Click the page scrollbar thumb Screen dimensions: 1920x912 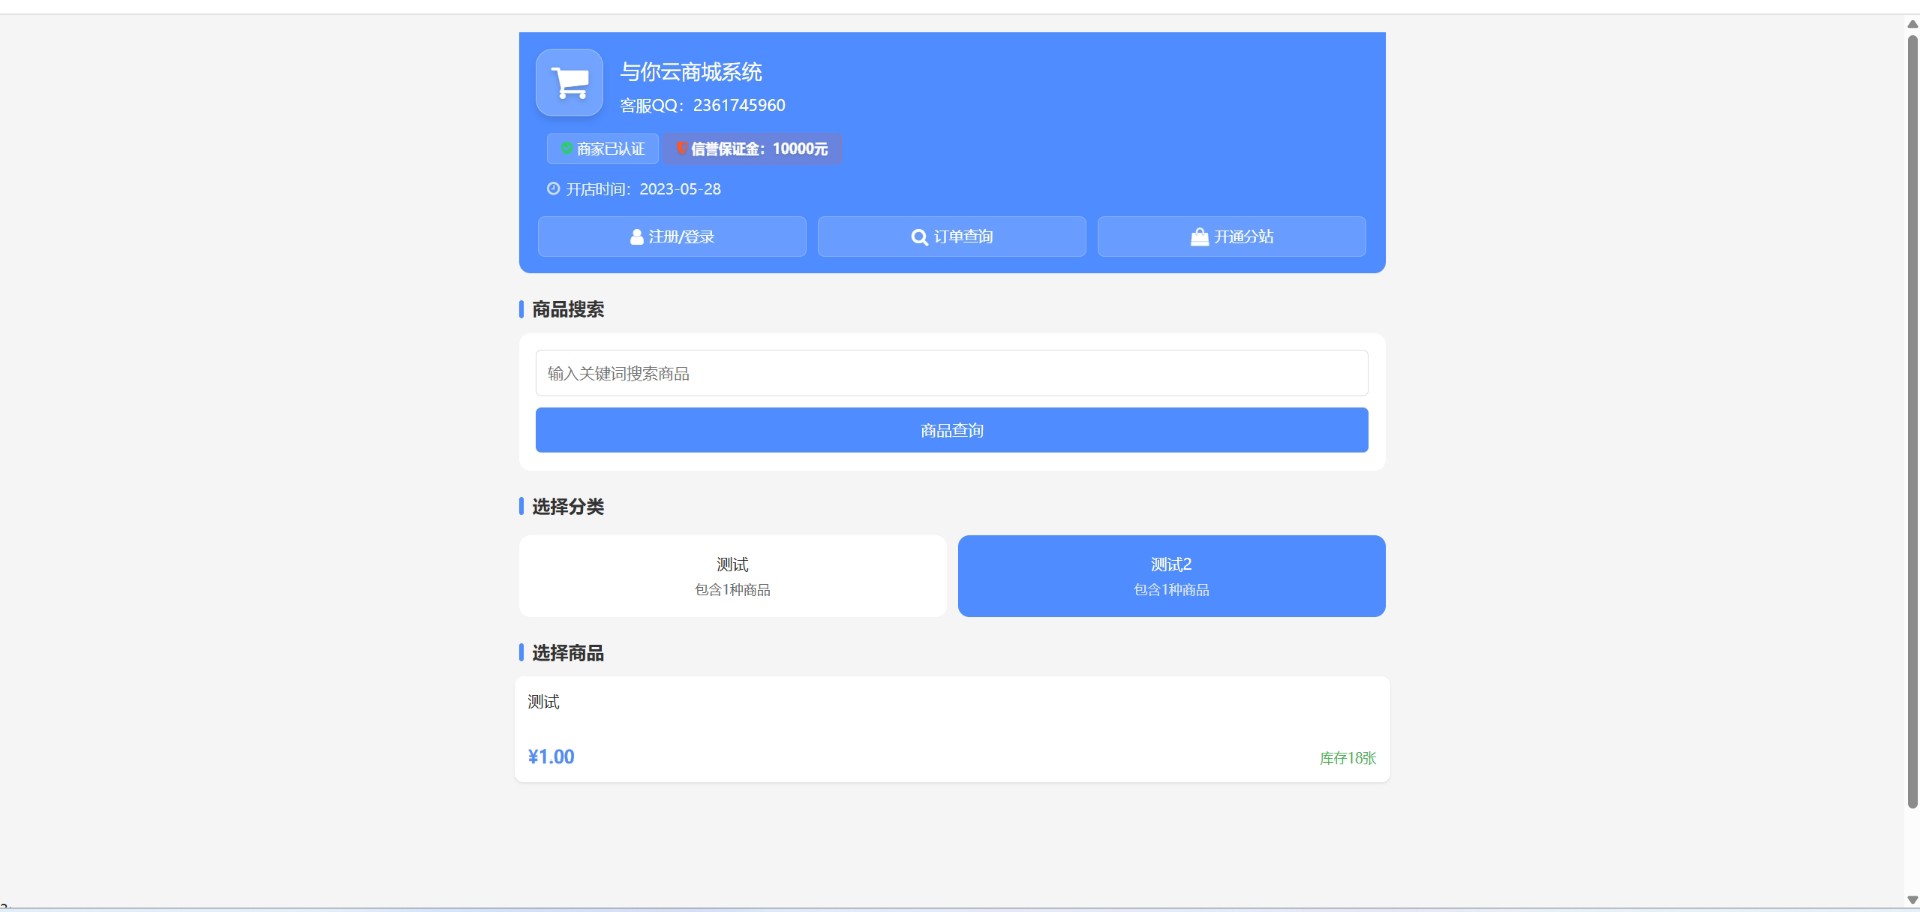pos(1912,420)
